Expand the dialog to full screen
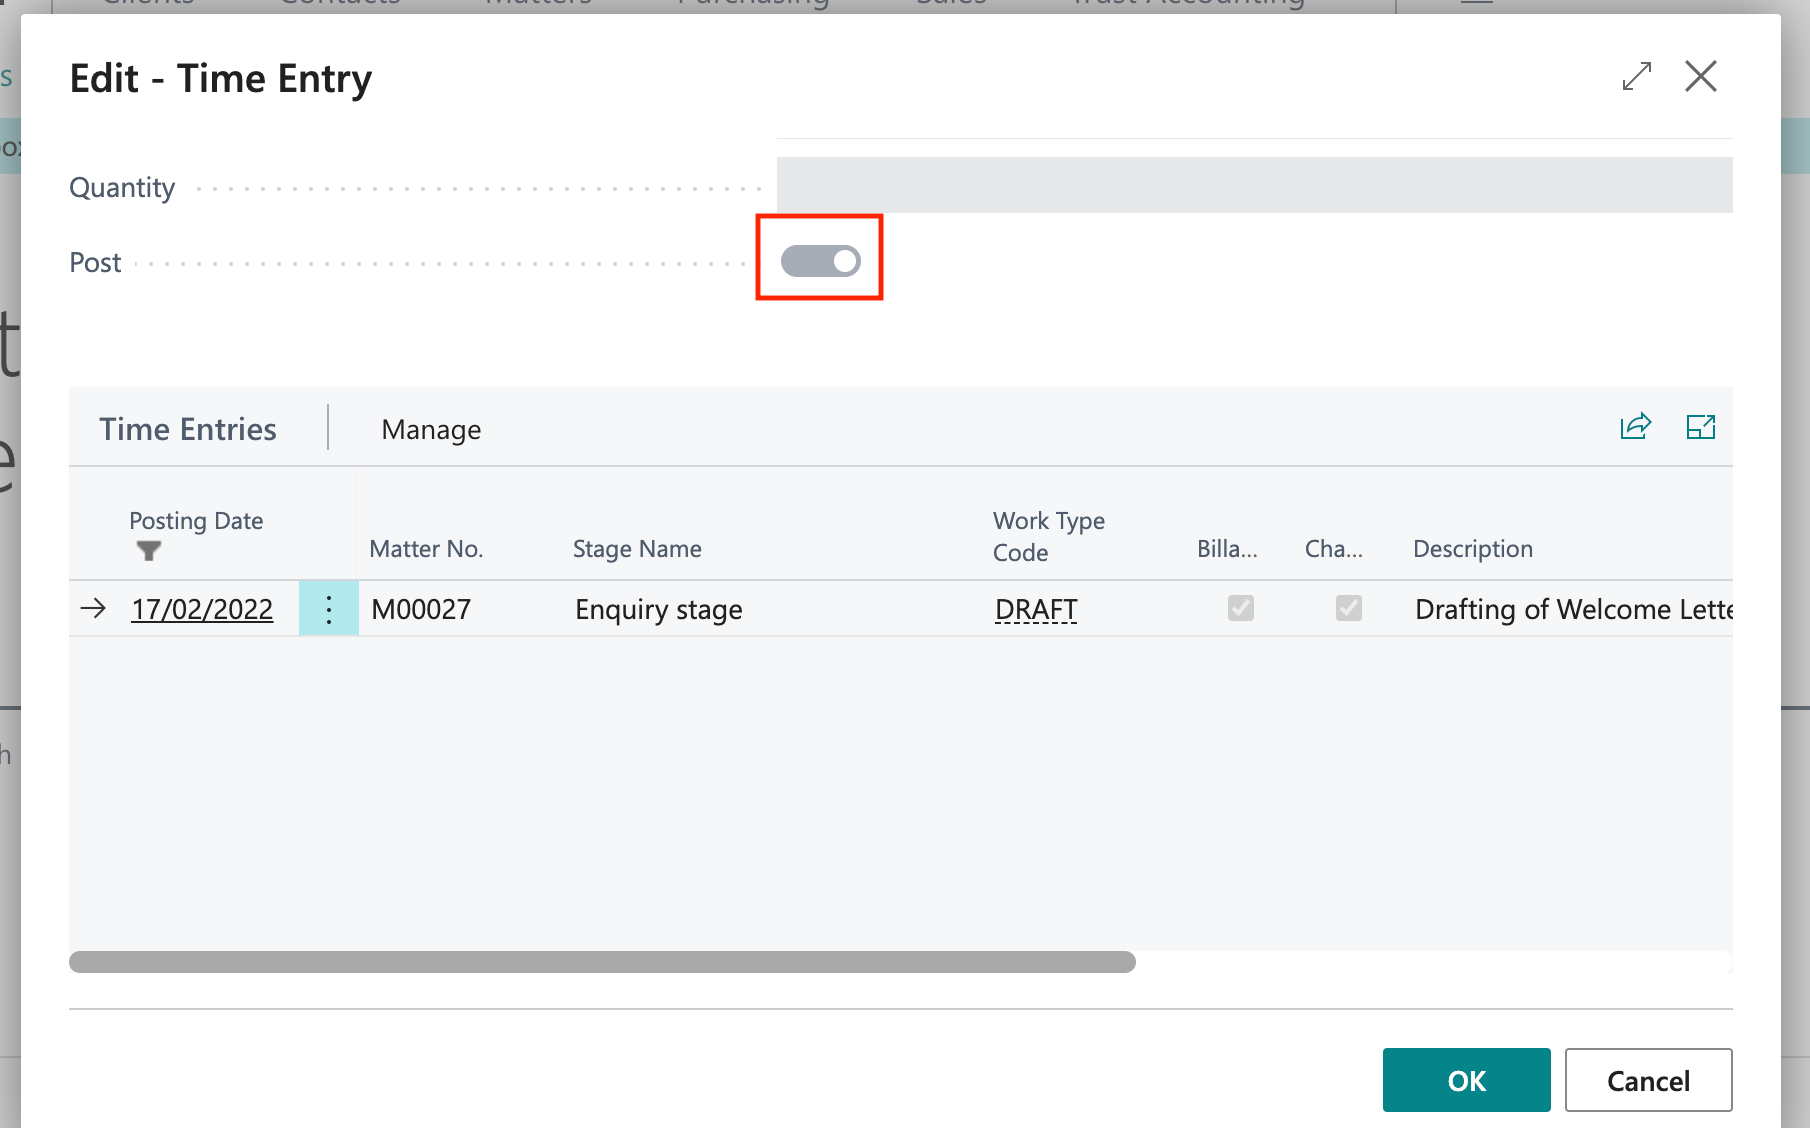1810x1128 pixels. (1637, 76)
